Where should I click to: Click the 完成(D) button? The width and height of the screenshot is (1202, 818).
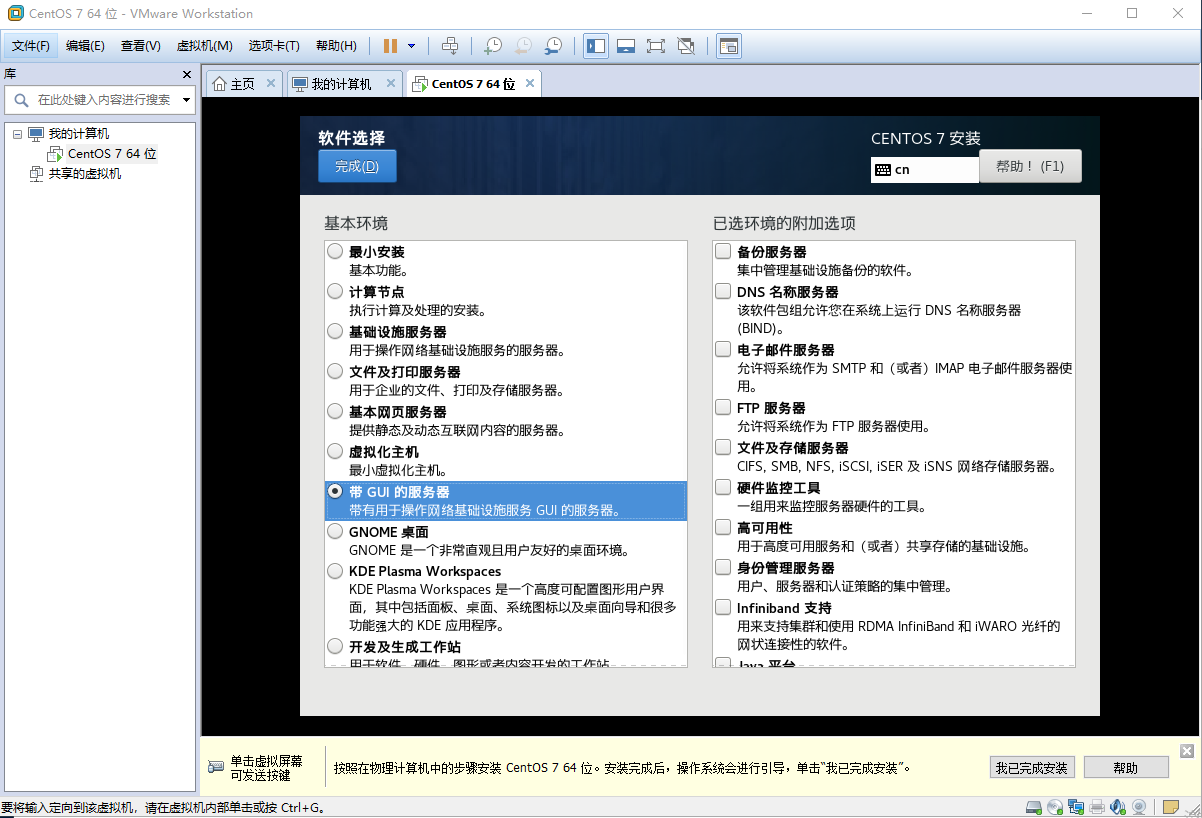click(x=357, y=166)
